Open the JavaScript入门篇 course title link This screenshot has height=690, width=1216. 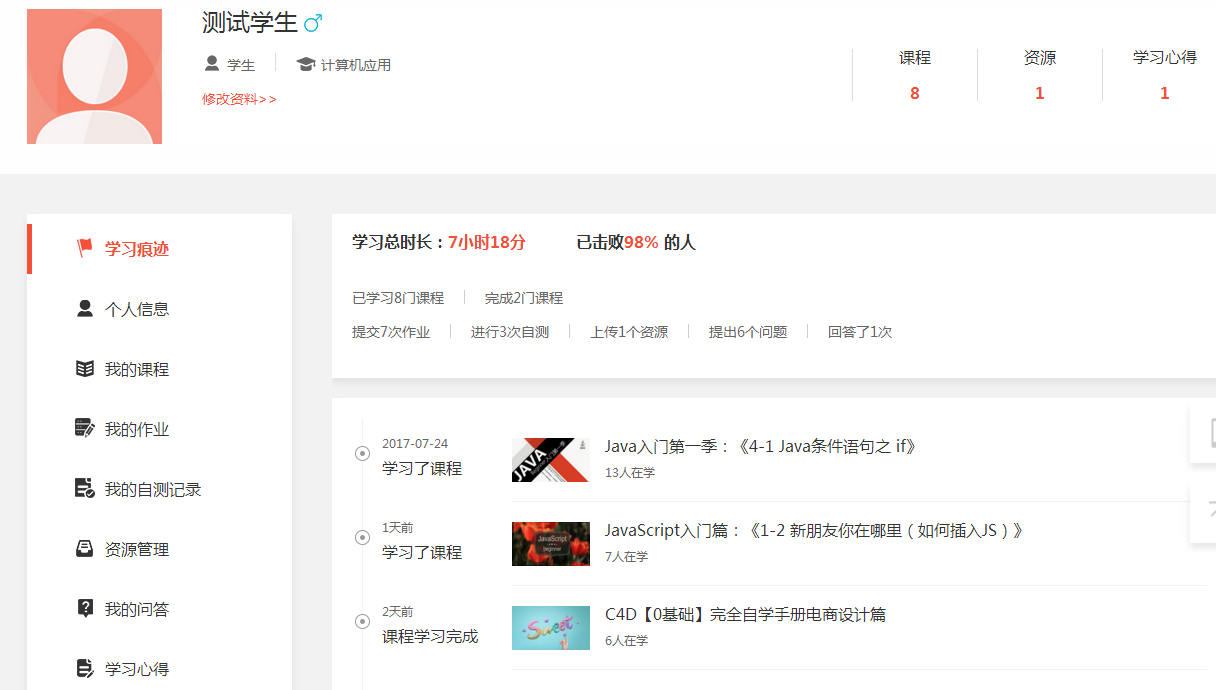[x=815, y=531]
